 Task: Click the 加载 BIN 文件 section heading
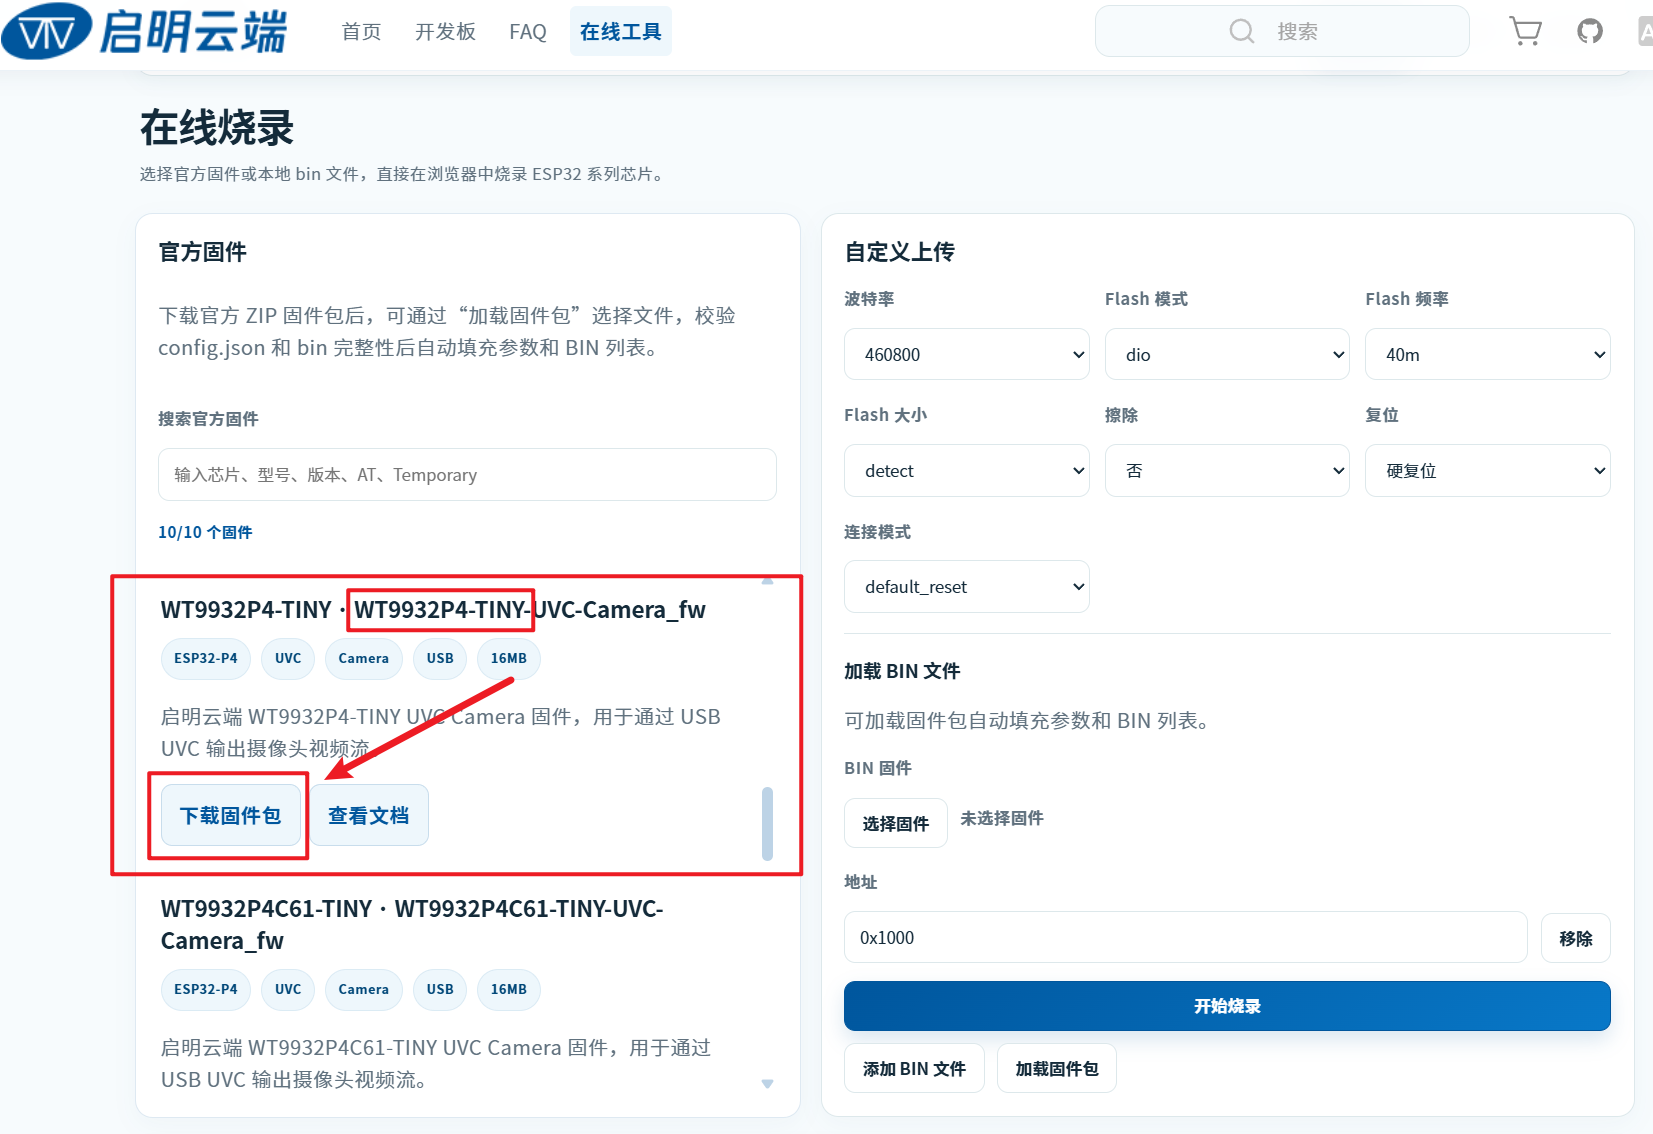pos(902,671)
